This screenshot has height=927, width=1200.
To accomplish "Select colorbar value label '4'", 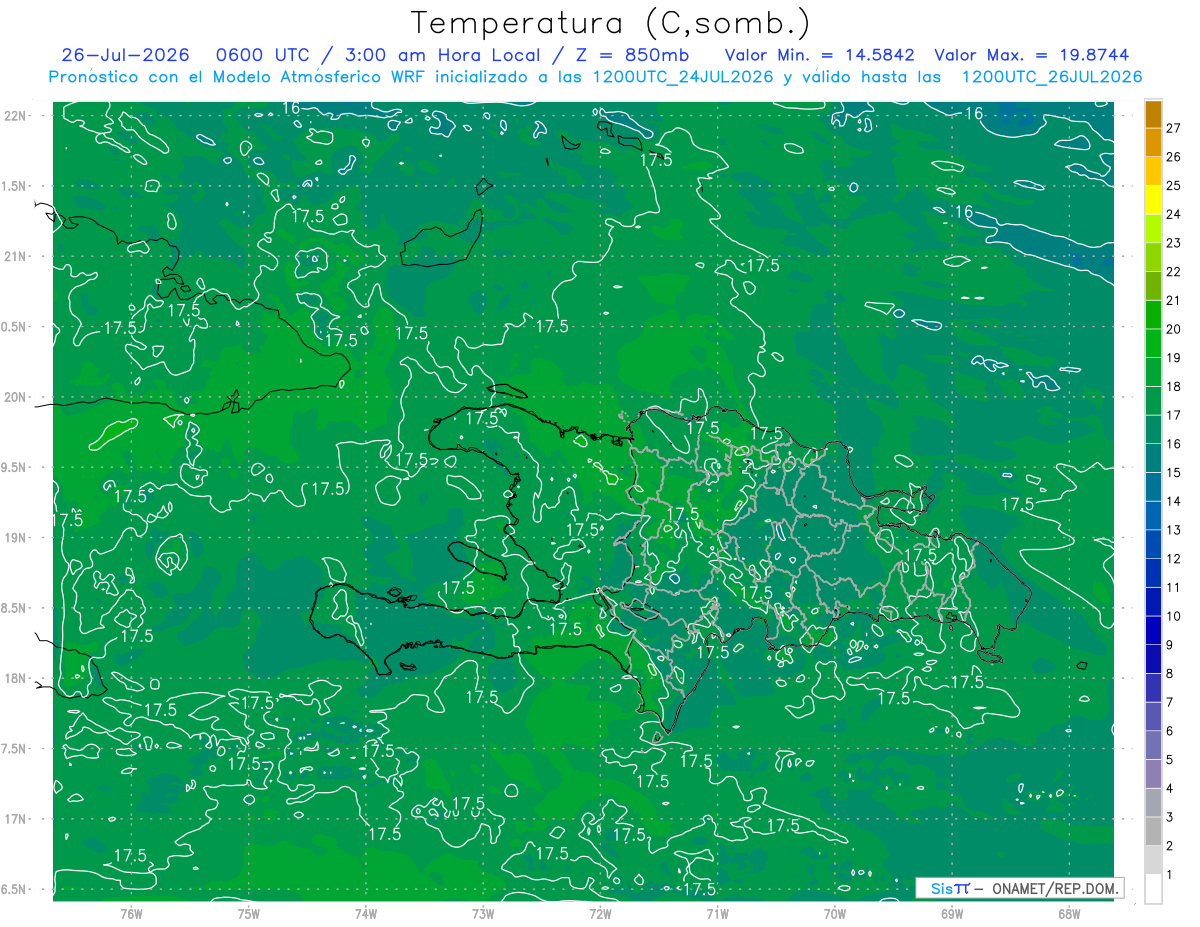I will (1170, 789).
